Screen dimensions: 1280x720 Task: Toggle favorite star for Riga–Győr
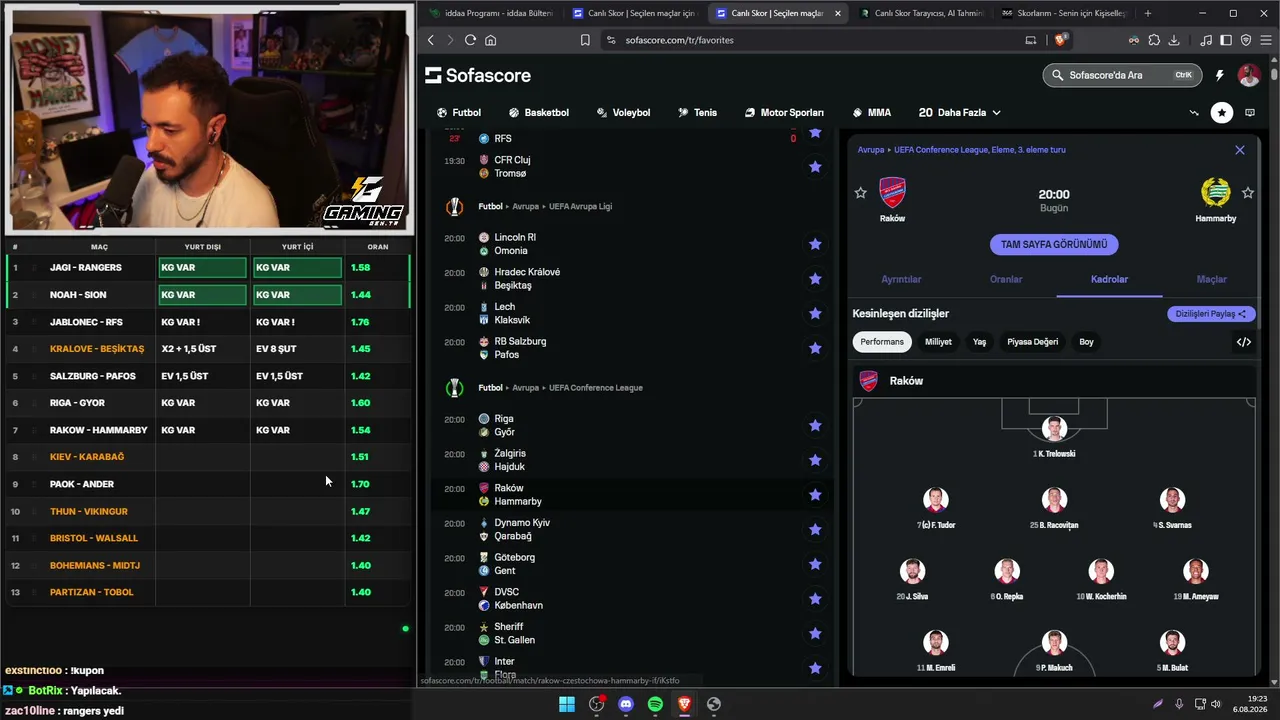815,426
